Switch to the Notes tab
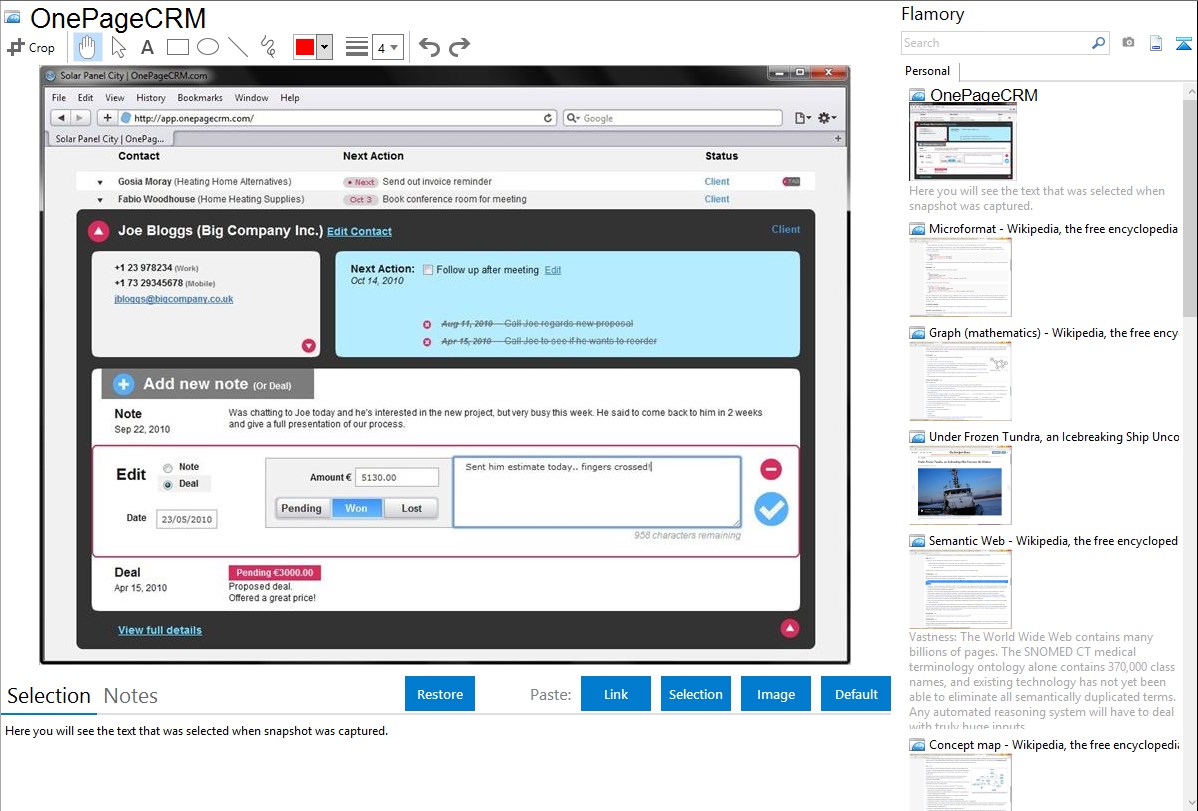The image size is (1198, 811). tap(131, 696)
